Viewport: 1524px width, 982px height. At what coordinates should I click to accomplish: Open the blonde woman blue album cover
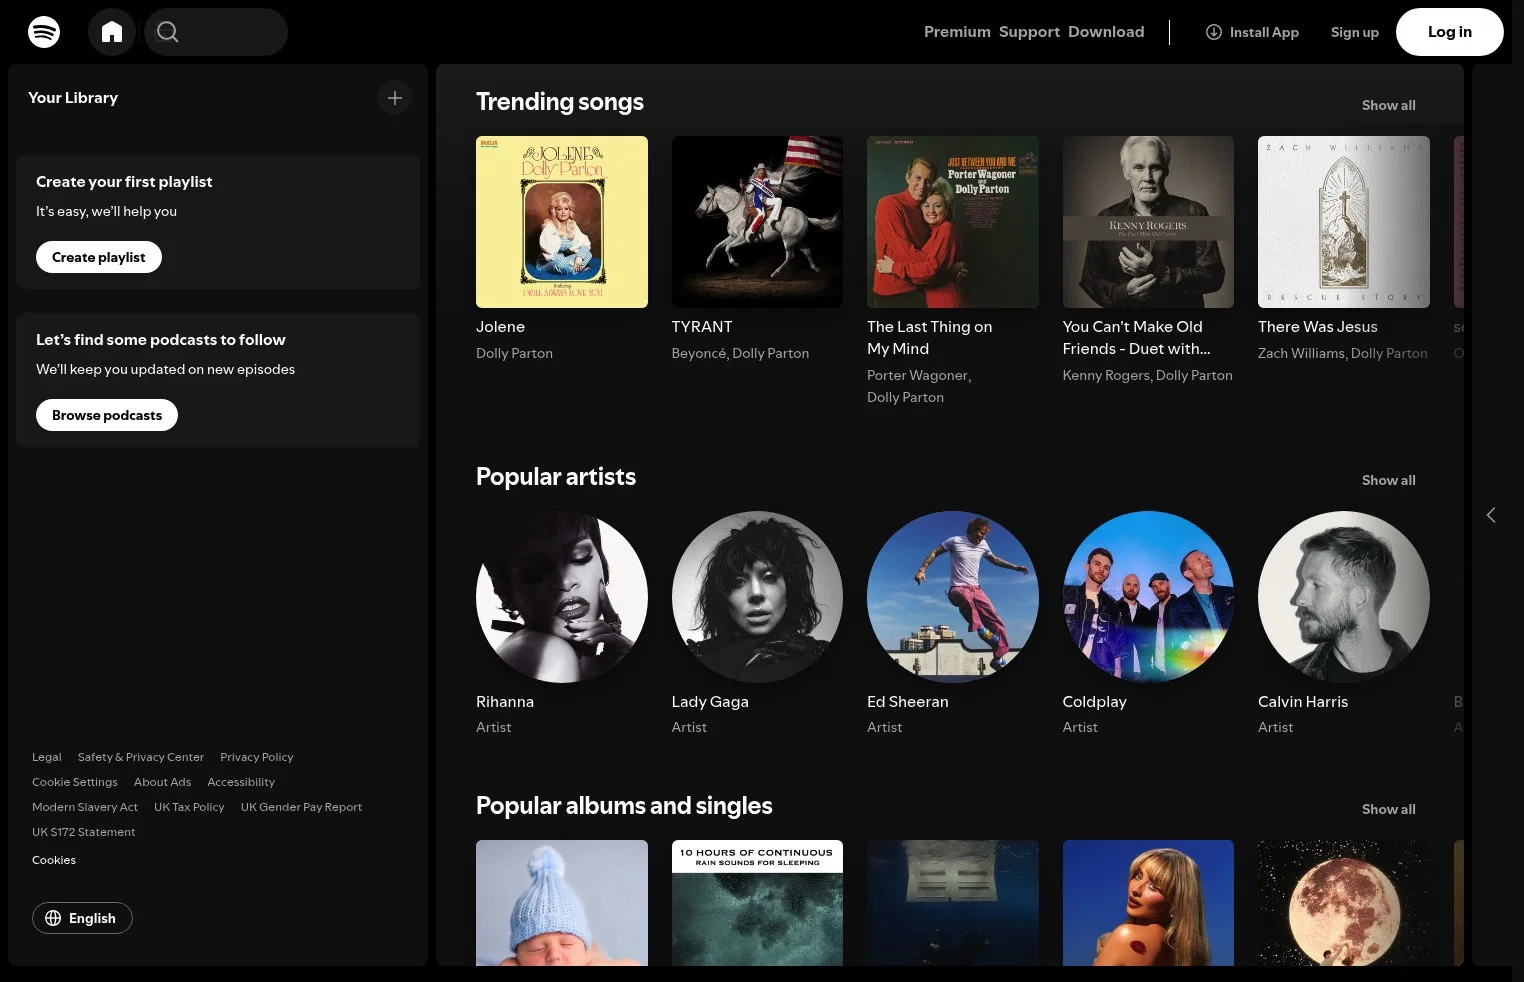pyautogui.click(x=1148, y=903)
